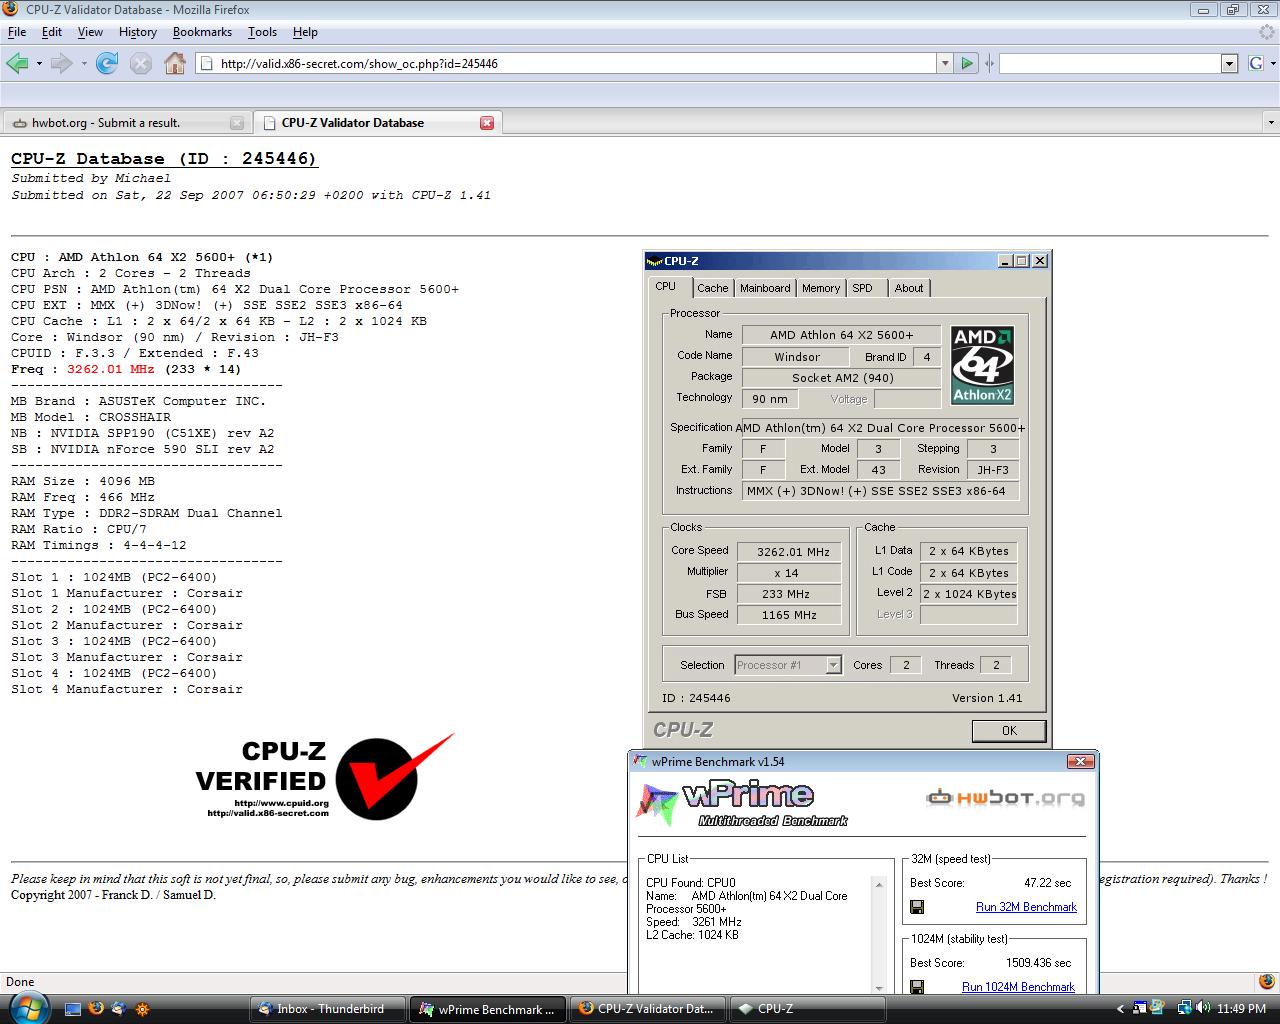Open CPU-Z taskbar button
Screen dimensions: 1280x1024
(808, 1009)
